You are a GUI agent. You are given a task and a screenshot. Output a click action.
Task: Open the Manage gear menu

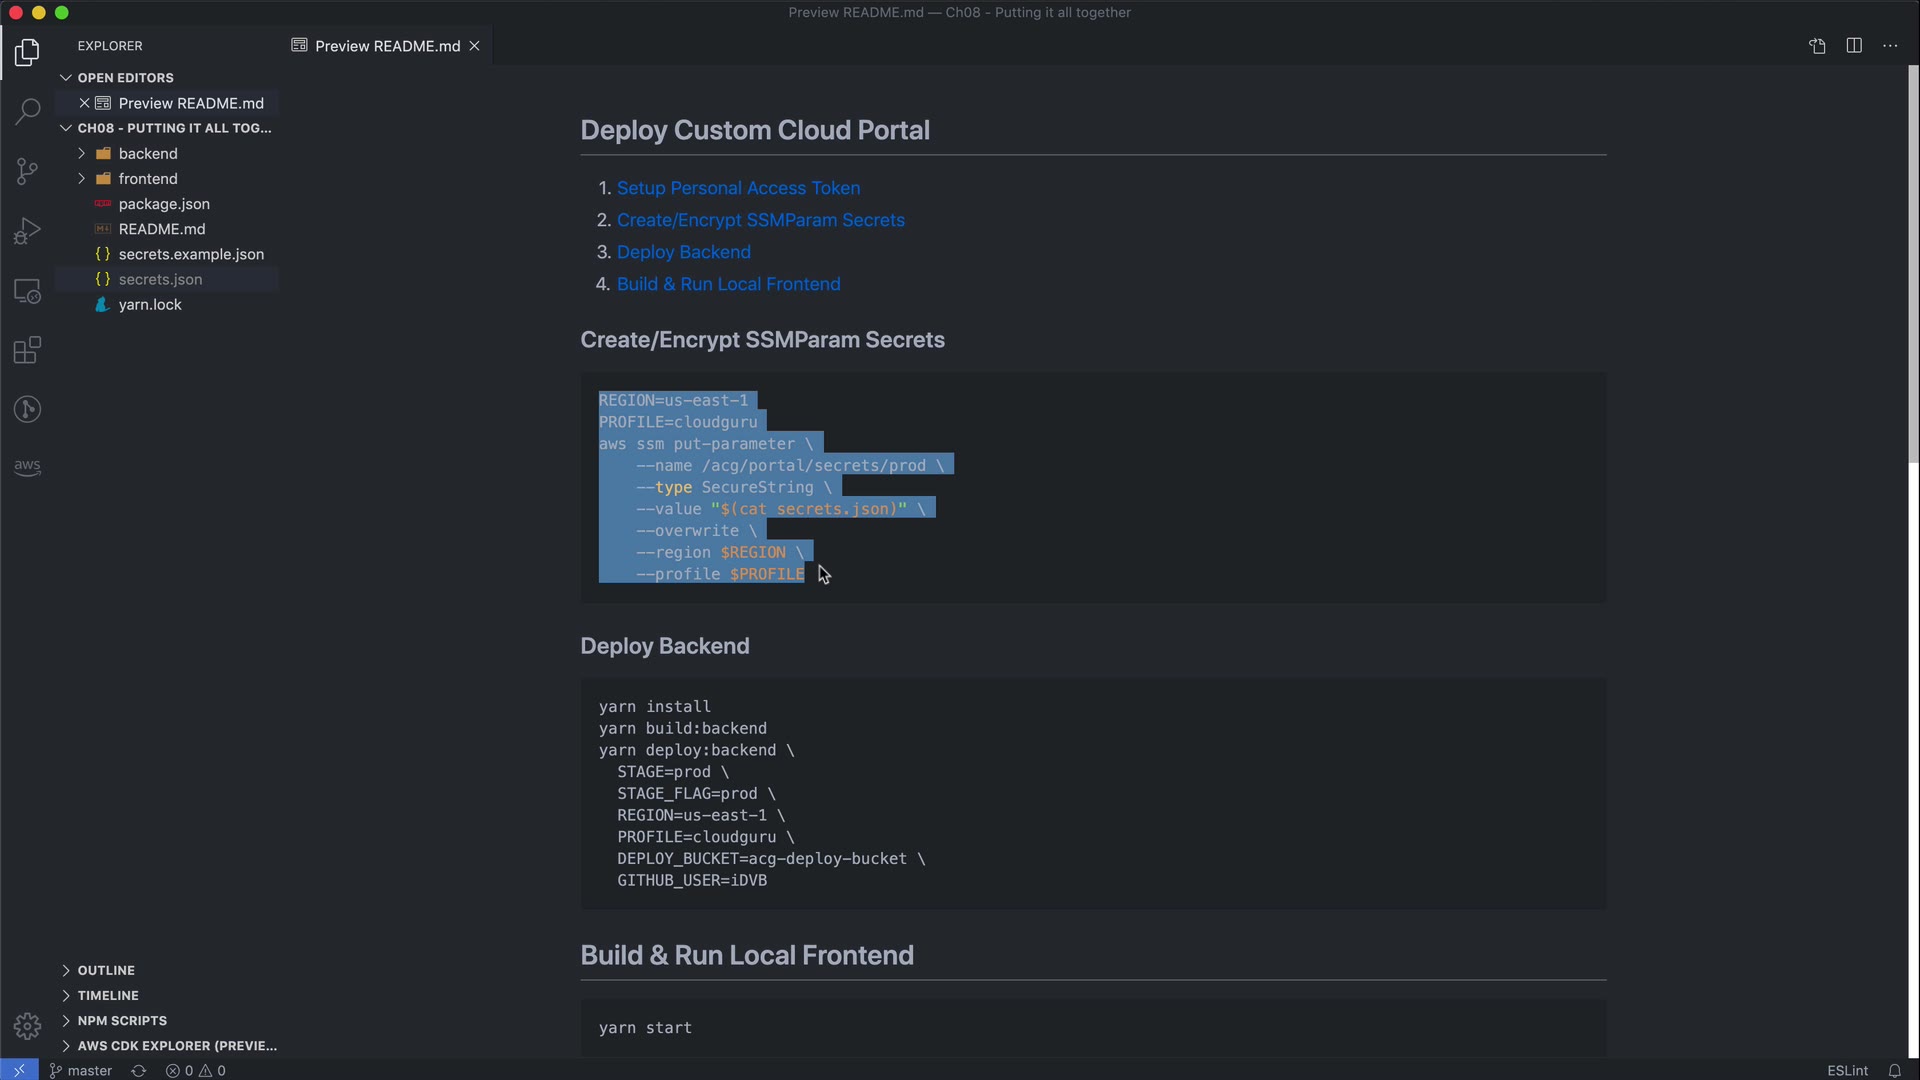[27, 1026]
